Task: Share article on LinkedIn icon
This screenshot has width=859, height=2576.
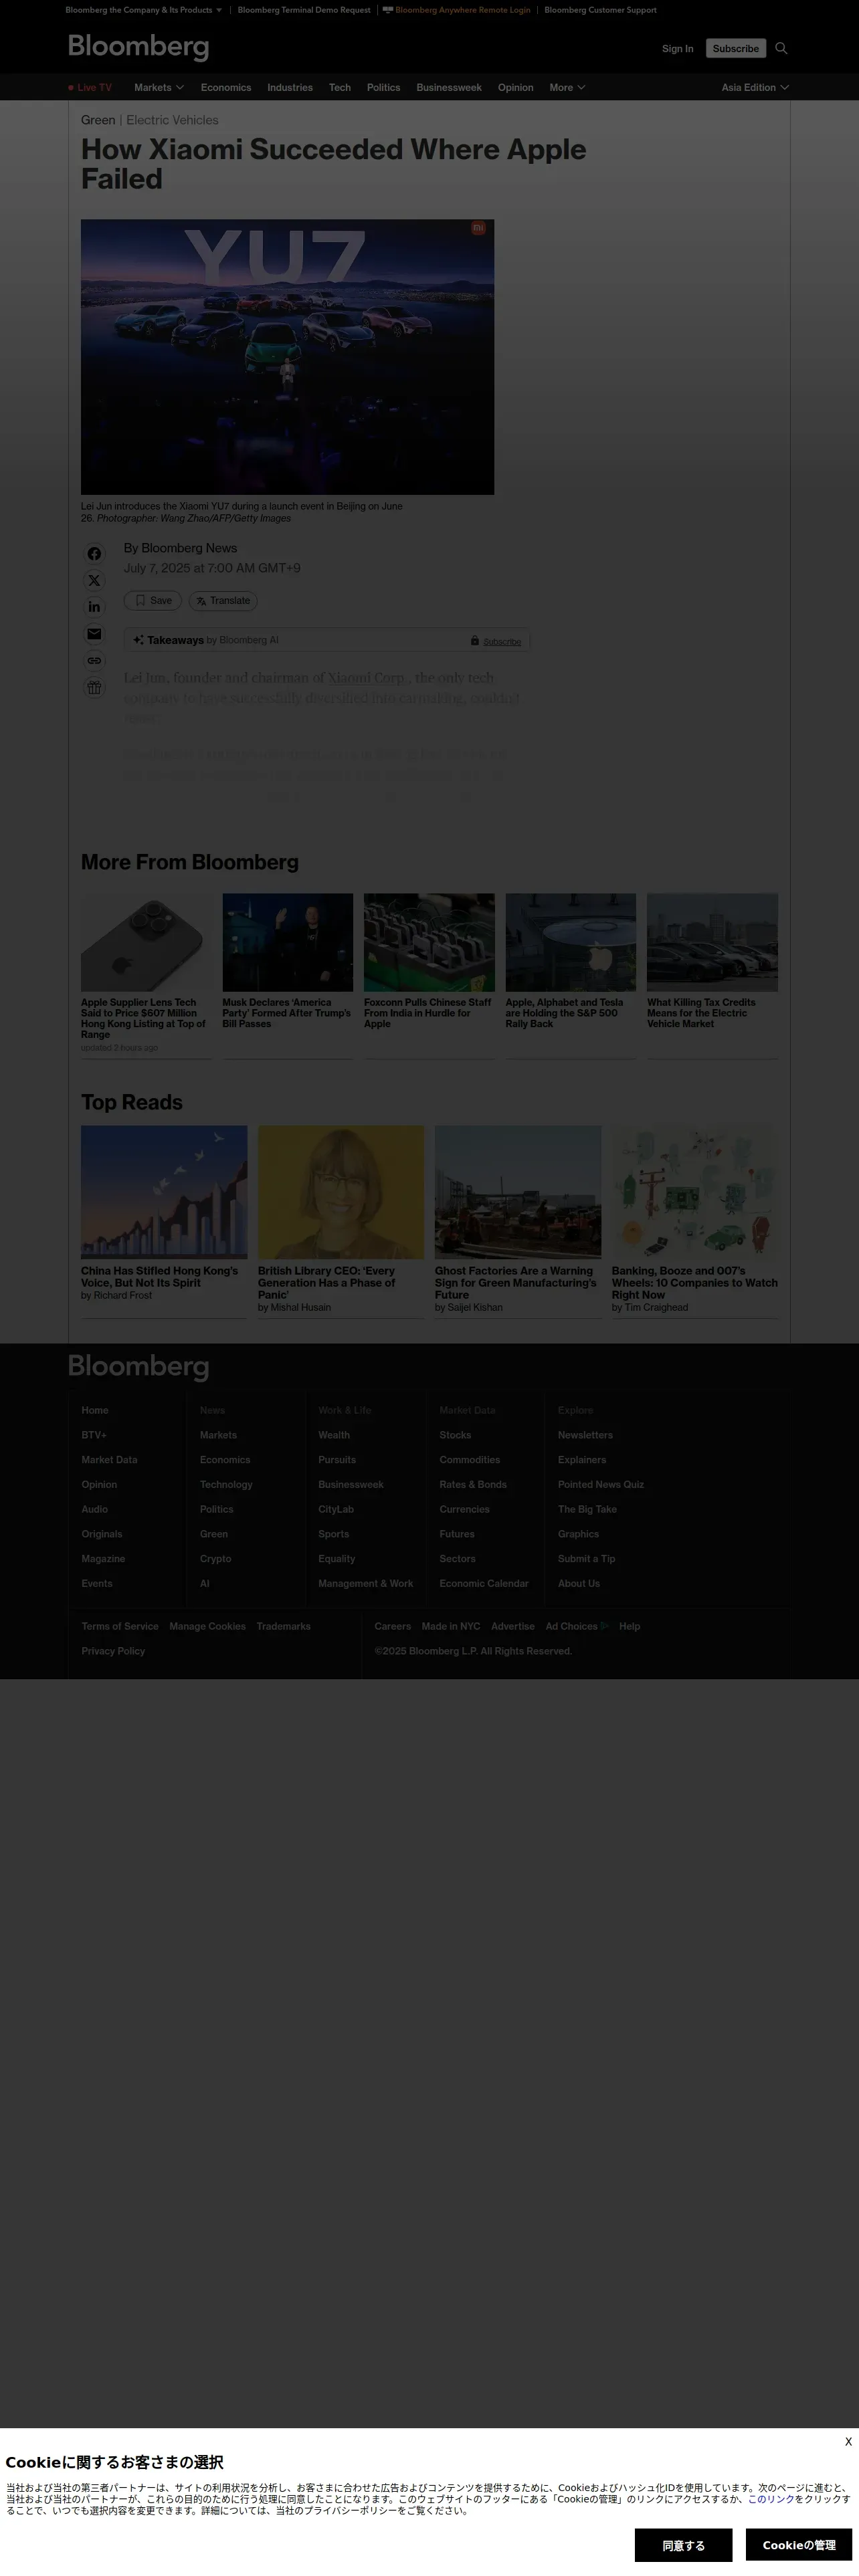Action: [x=94, y=607]
